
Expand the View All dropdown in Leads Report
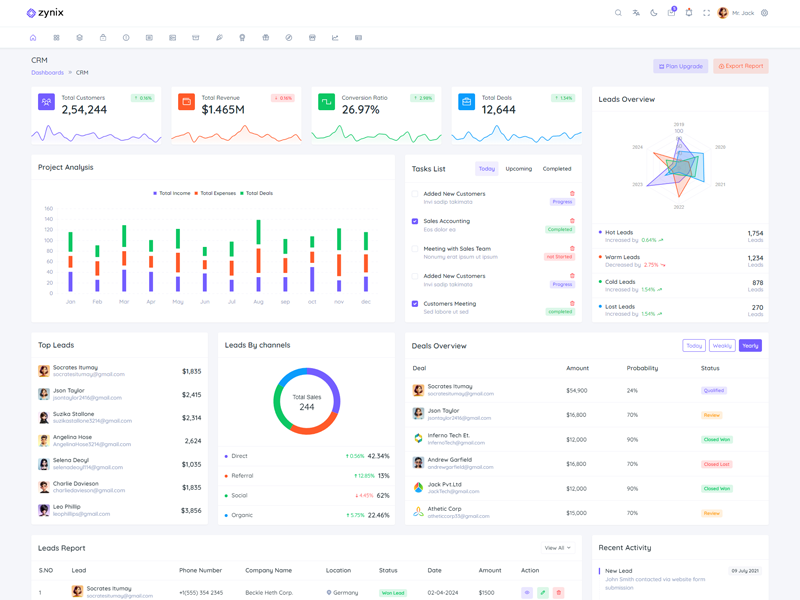557,548
